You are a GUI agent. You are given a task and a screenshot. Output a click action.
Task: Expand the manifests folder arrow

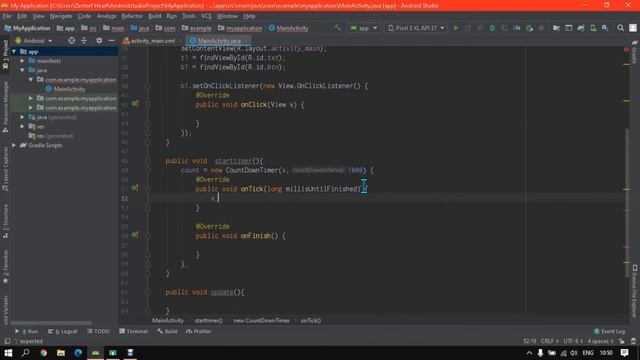point(22,61)
